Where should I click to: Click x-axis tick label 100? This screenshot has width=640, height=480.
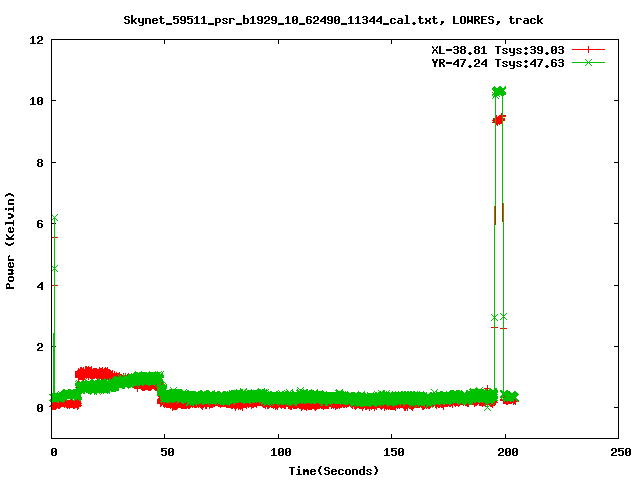pyautogui.click(x=280, y=452)
